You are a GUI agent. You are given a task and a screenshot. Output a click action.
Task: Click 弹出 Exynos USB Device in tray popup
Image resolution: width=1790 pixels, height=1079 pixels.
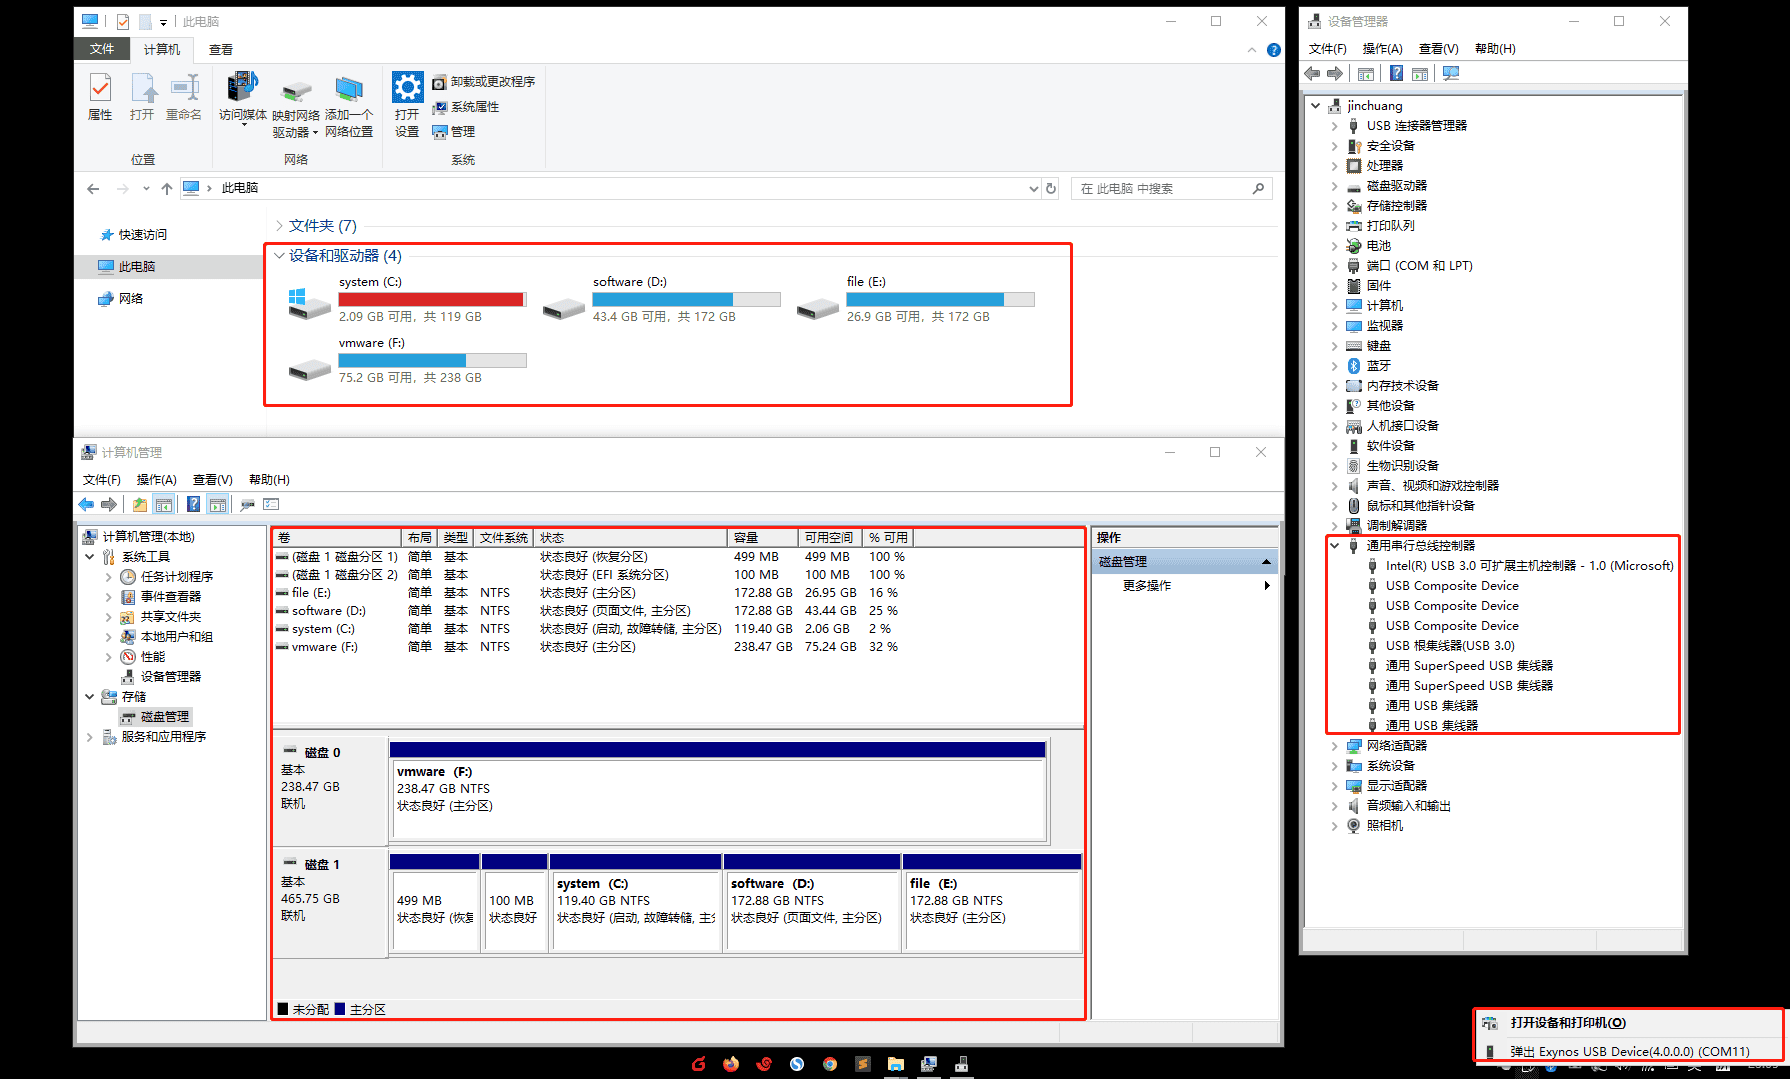point(1630,1052)
